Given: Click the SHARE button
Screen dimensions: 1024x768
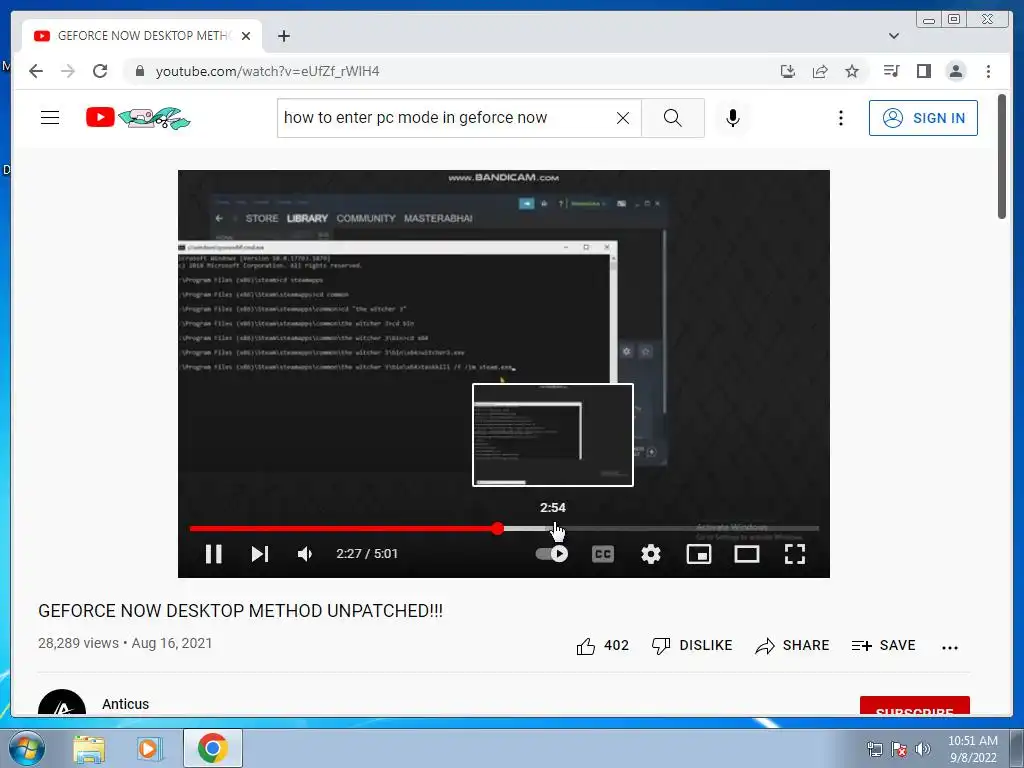Looking at the screenshot, I should click(x=792, y=646).
